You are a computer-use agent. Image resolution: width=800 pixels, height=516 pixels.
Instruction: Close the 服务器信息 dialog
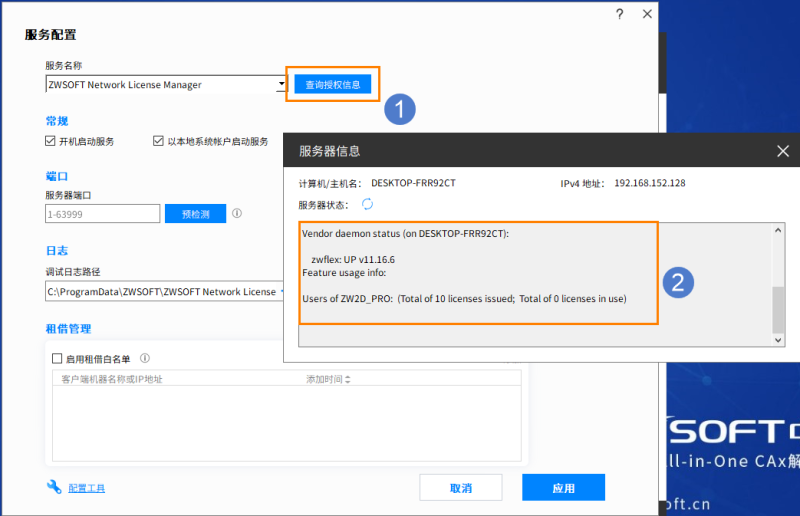783,151
